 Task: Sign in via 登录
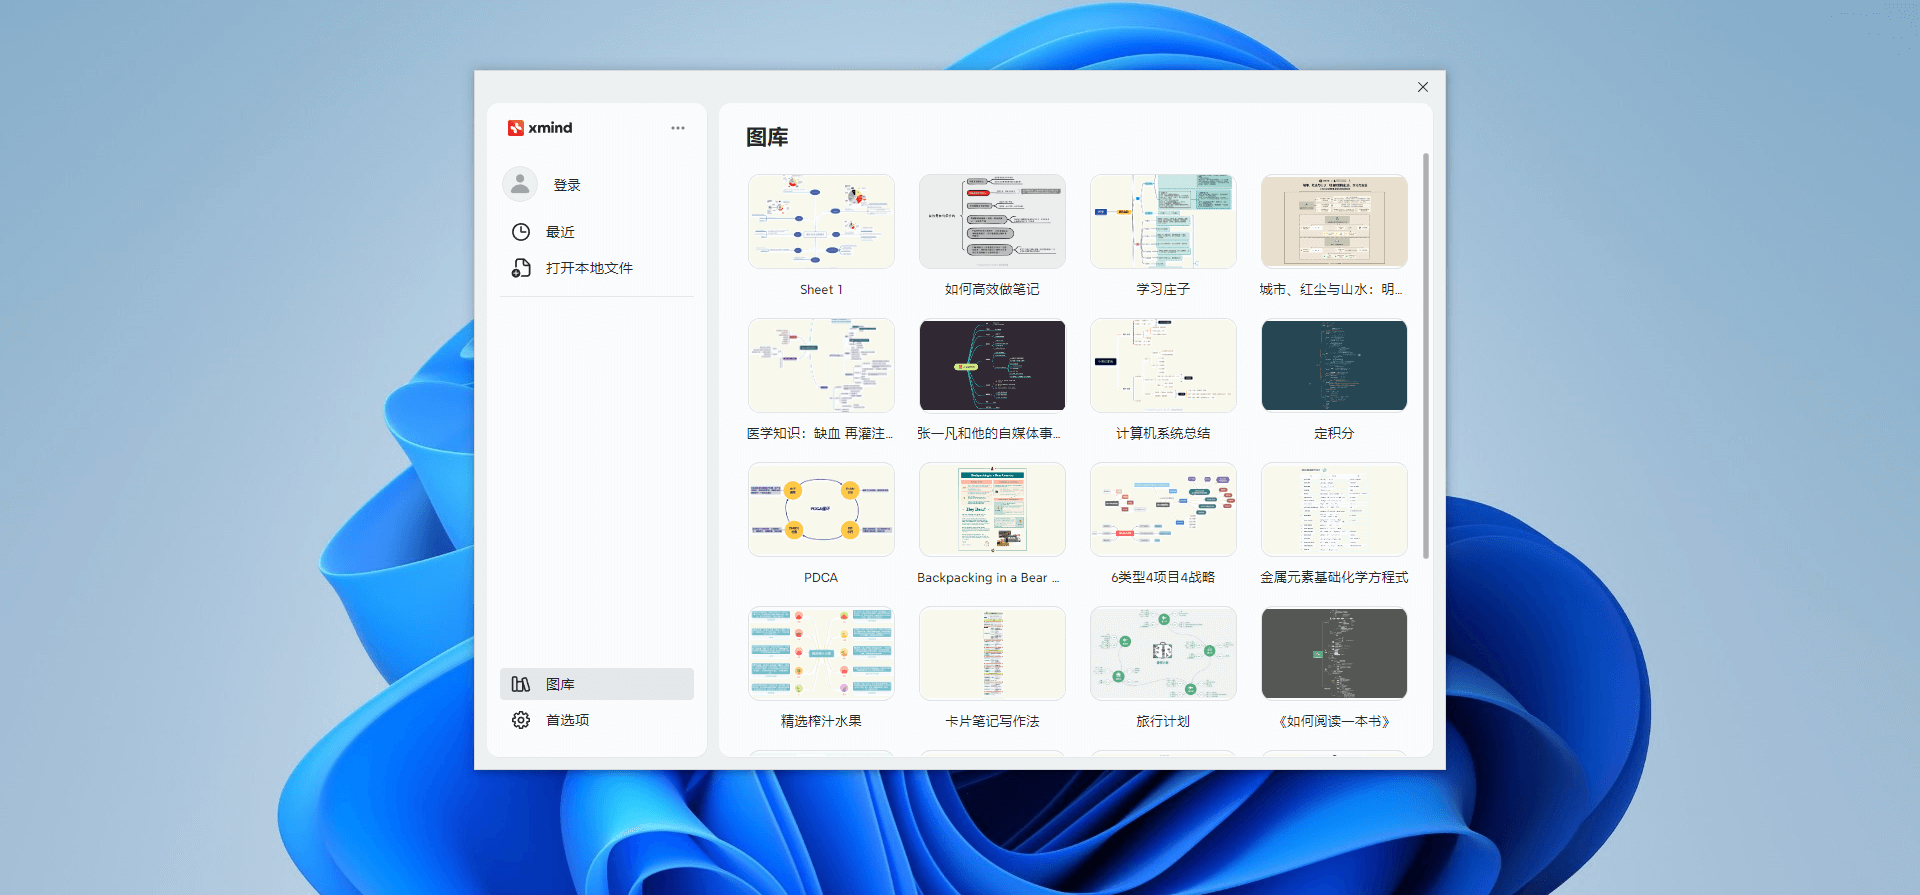tap(567, 185)
